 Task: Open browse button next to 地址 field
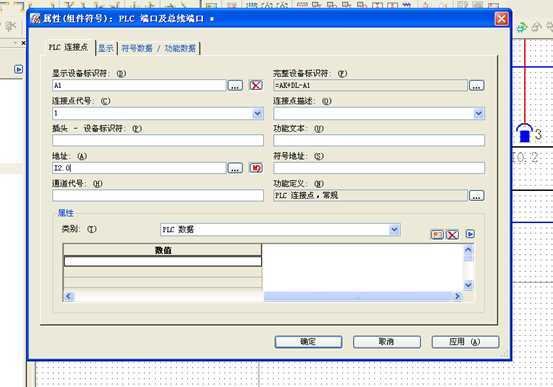[235, 168]
